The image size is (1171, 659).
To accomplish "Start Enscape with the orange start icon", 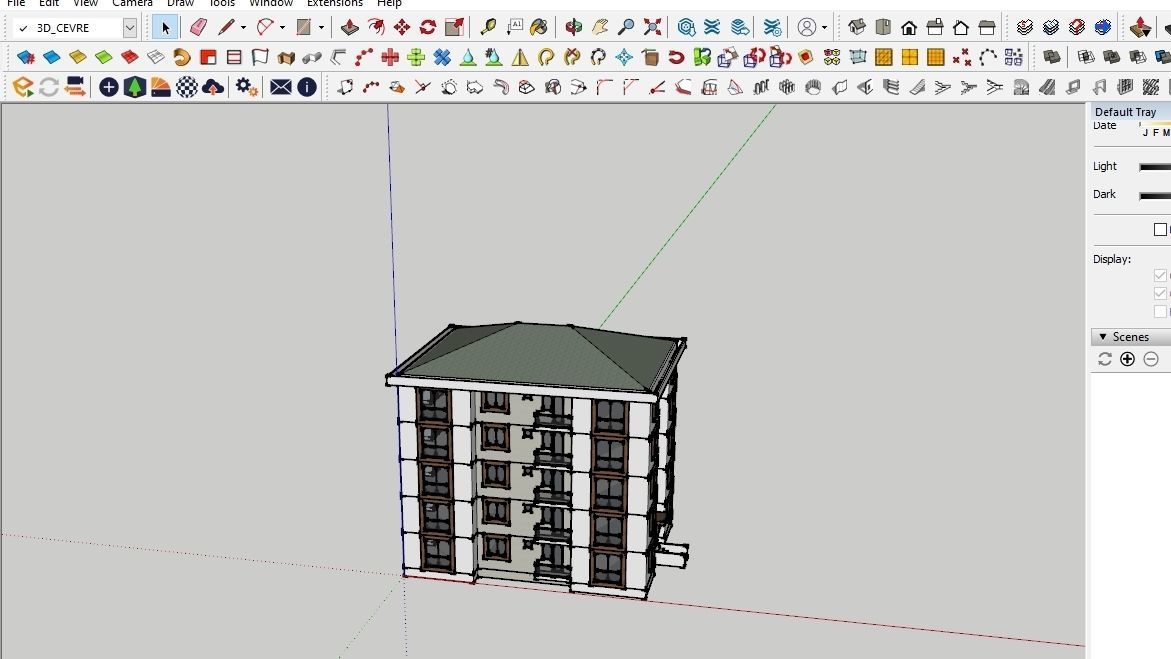I will pos(23,87).
